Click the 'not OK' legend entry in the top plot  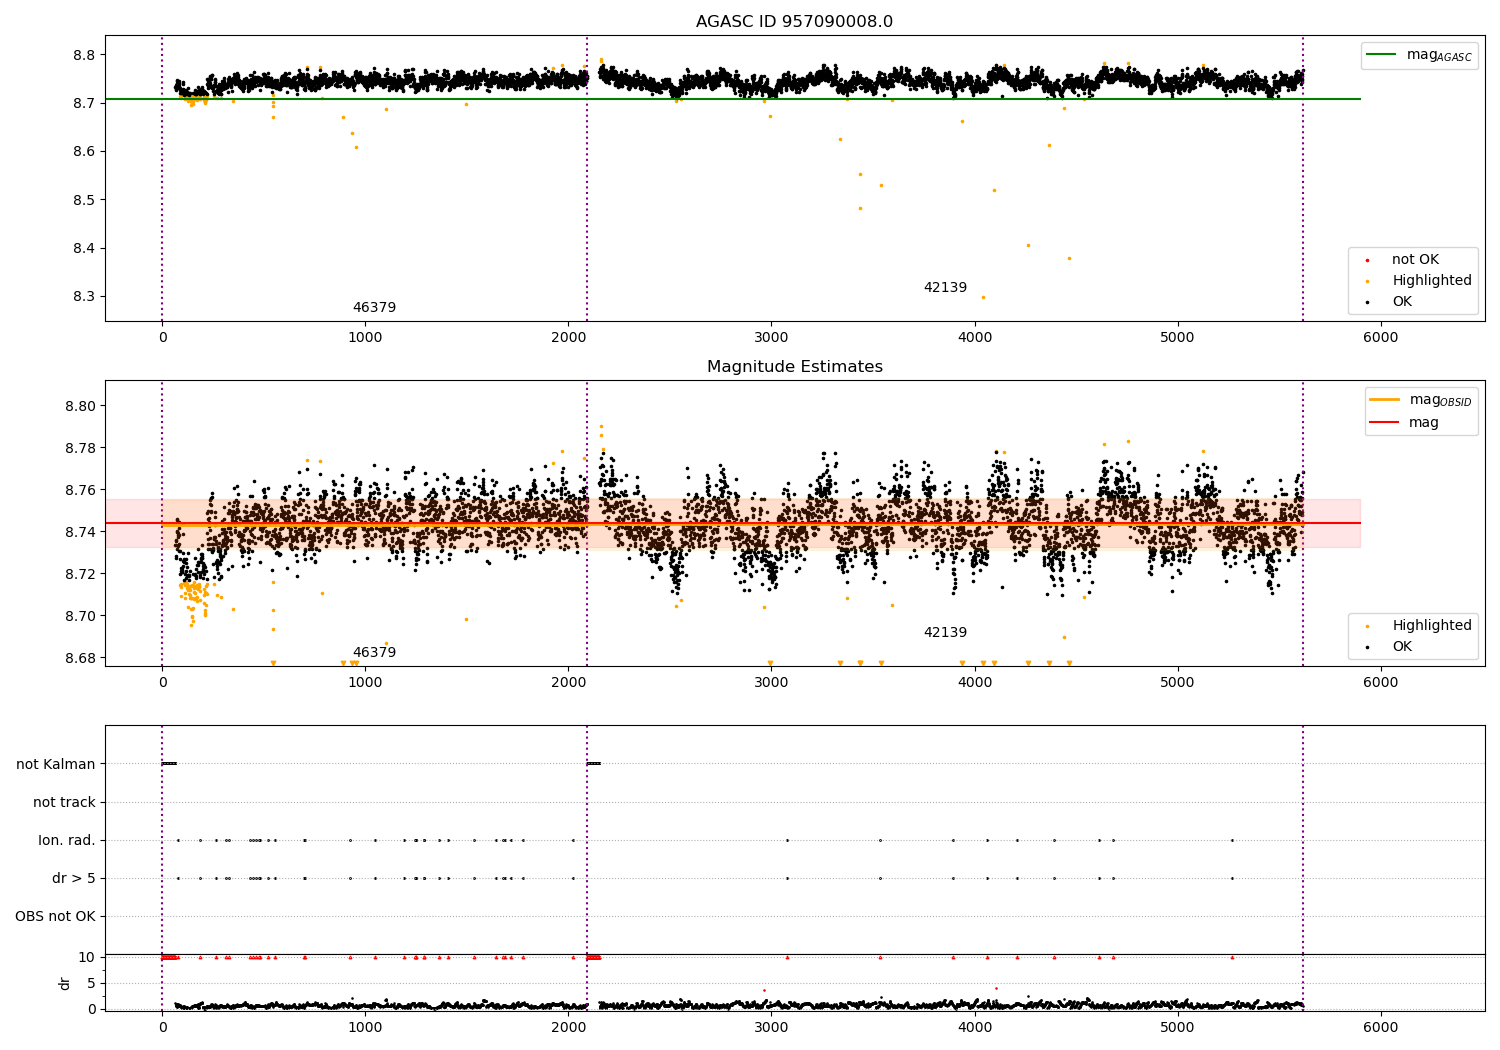(1404, 260)
